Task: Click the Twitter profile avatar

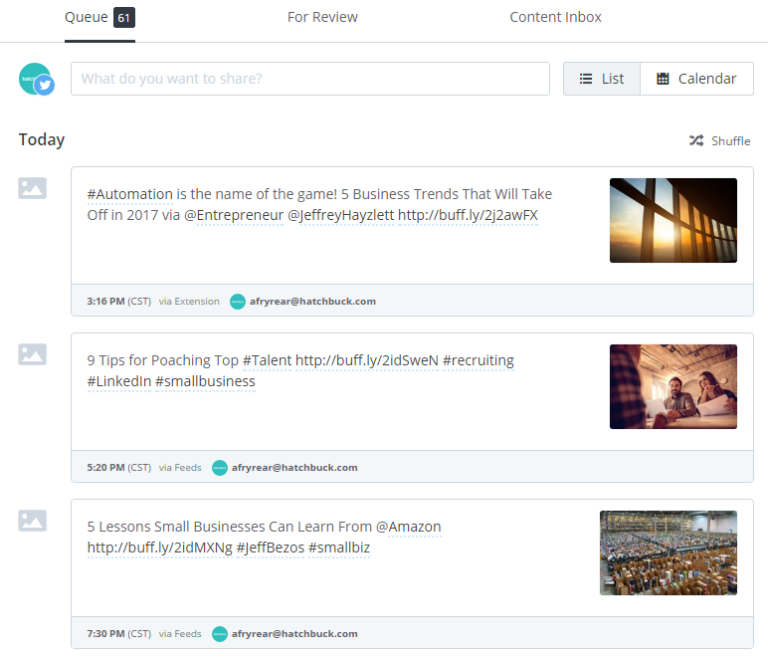Action: 37,79
